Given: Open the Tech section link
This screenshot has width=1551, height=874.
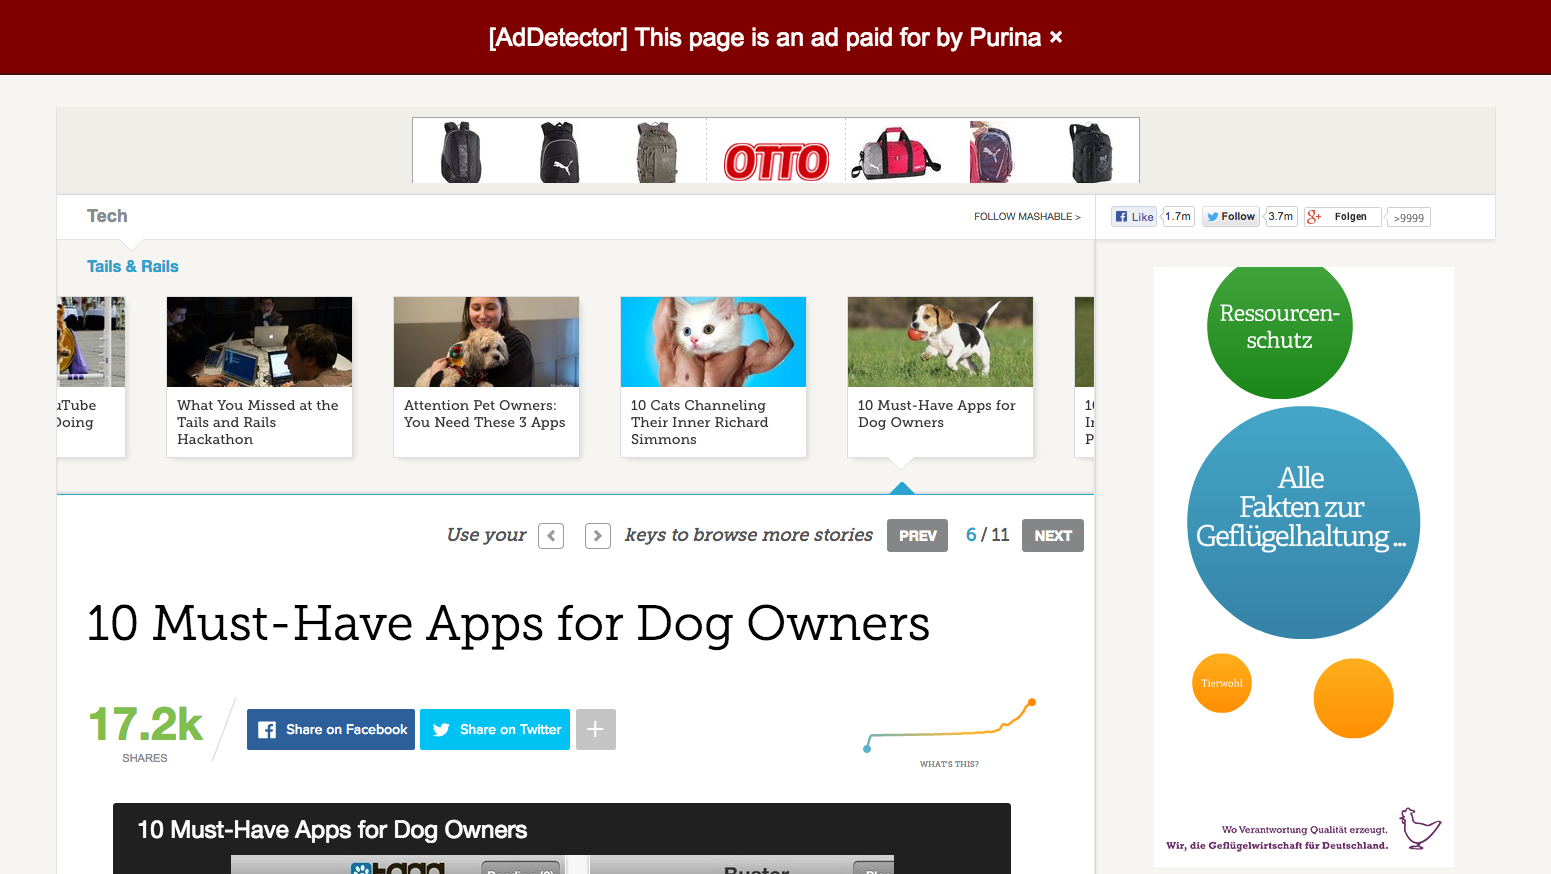Looking at the screenshot, I should pyautogui.click(x=107, y=216).
